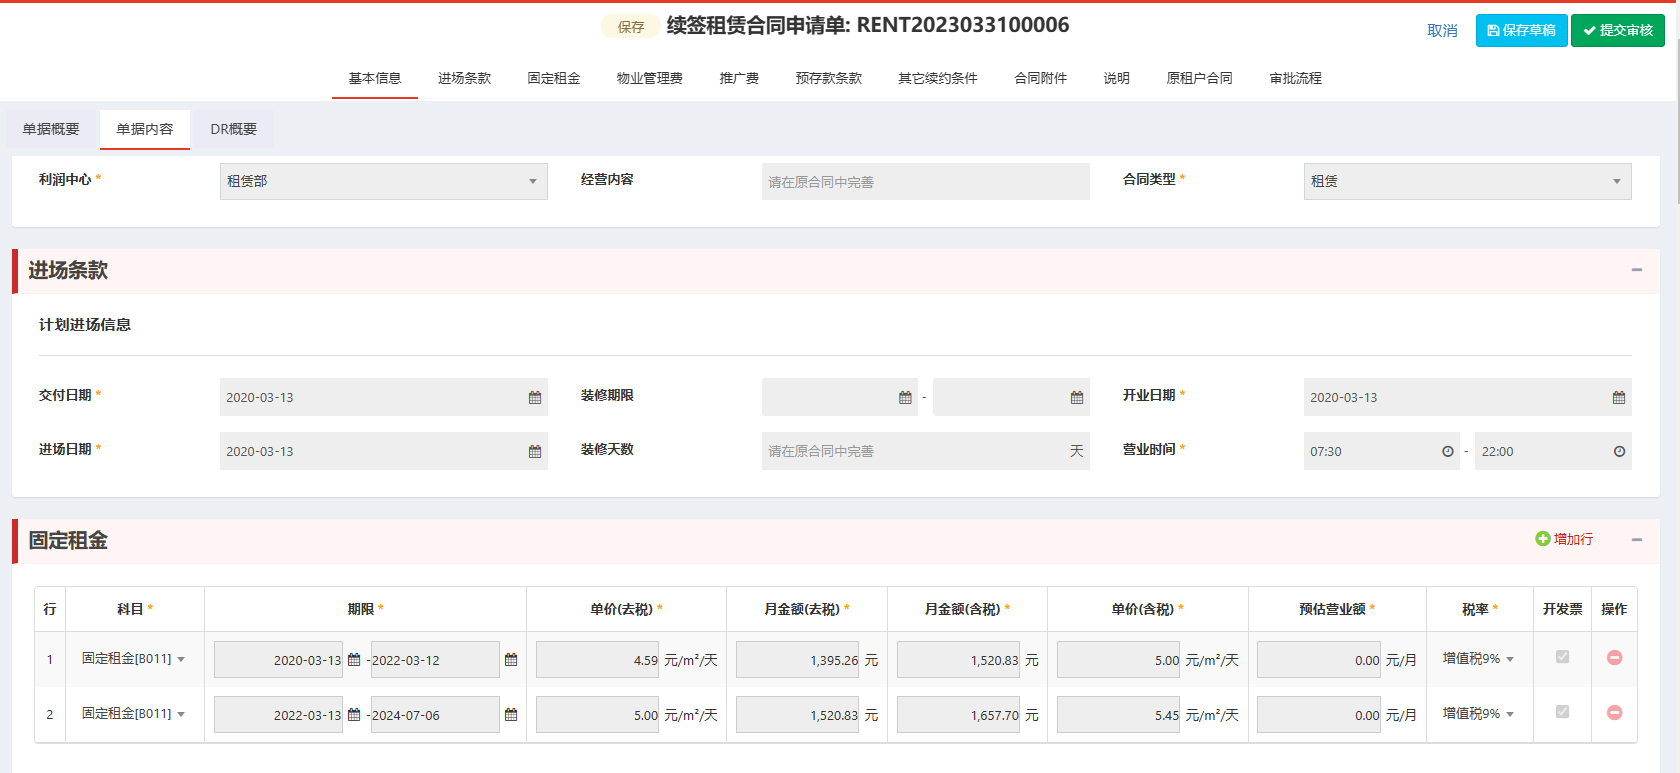This screenshot has height=773, width=1680.
Task: Click 增加行 to add rent row
Action: [1565, 539]
